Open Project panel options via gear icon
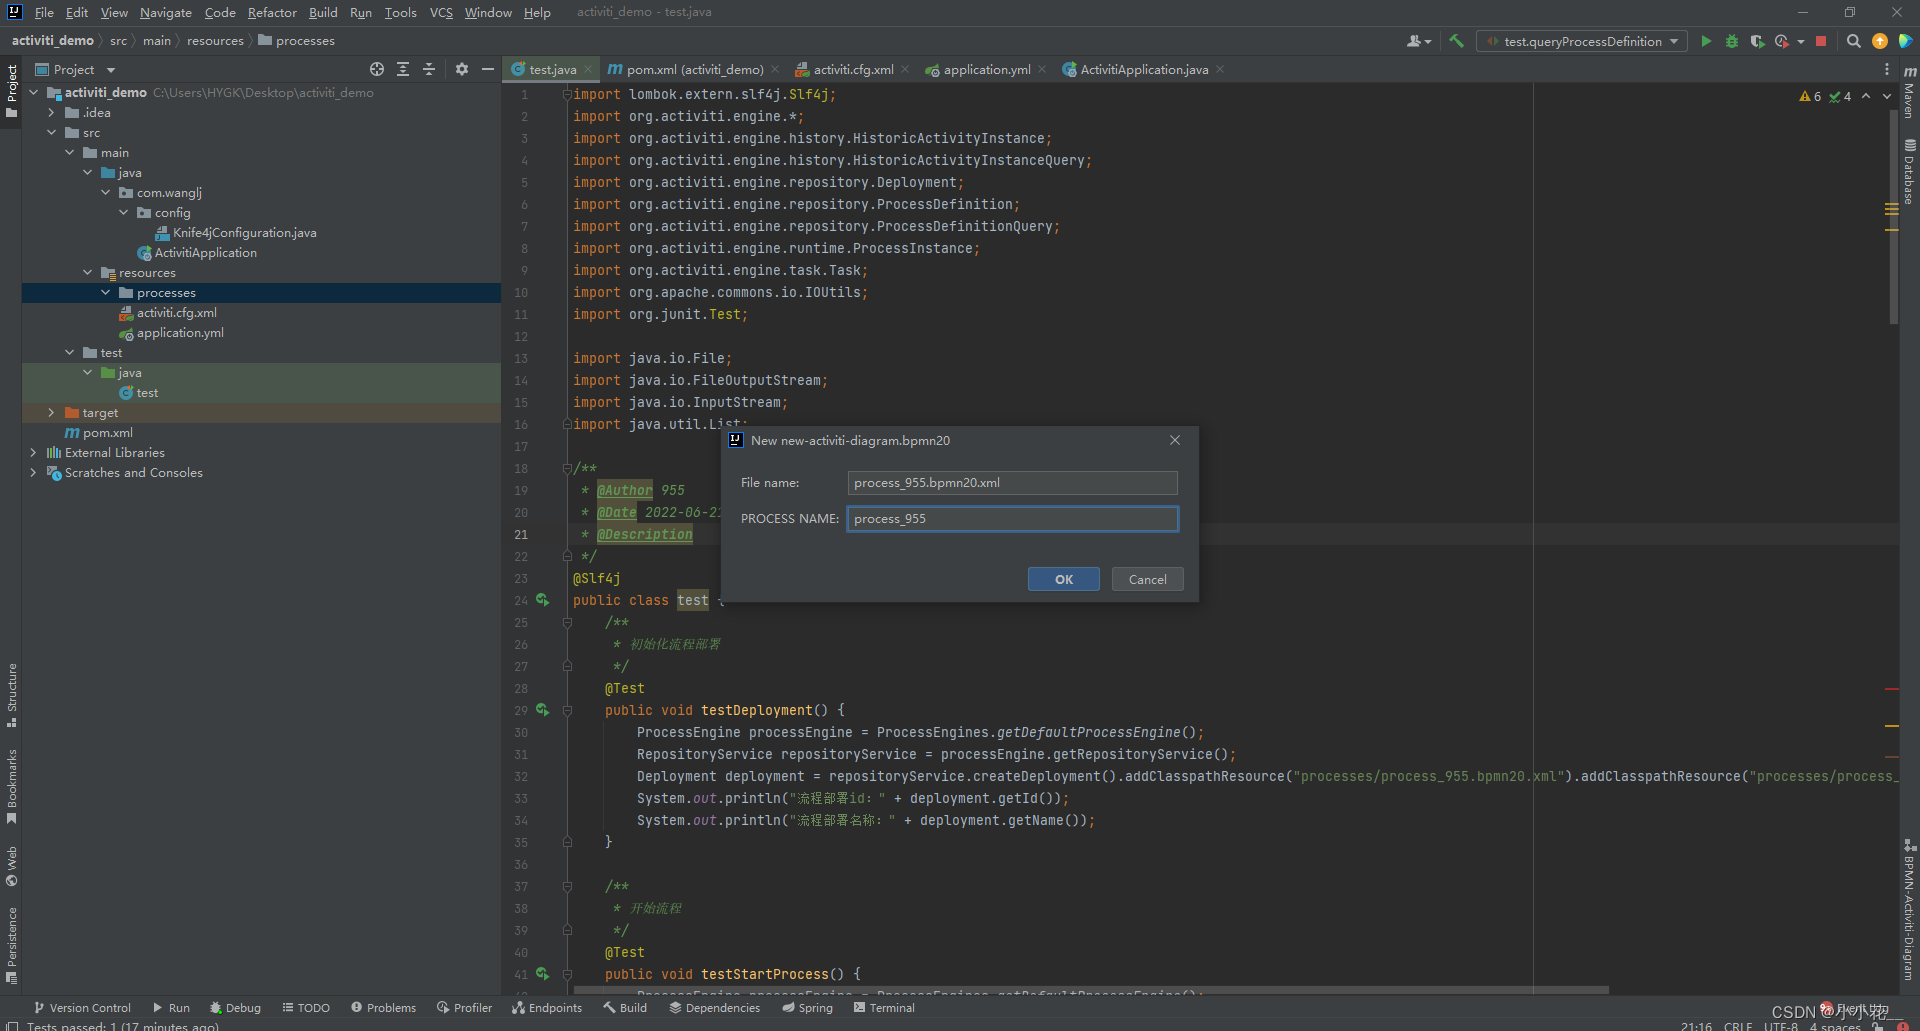The height and width of the screenshot is (1031, 1920). click(x=461, y=69)
